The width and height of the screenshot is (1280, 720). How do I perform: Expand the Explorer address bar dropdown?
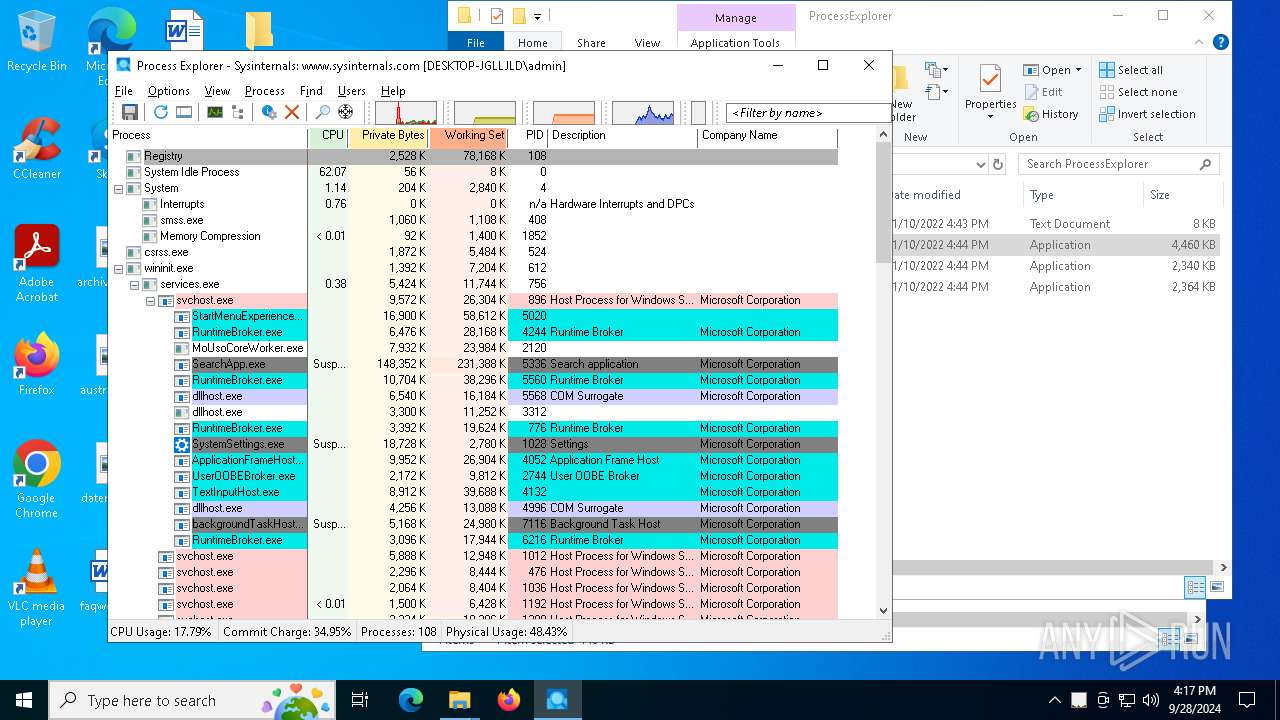tap(980, 164)
